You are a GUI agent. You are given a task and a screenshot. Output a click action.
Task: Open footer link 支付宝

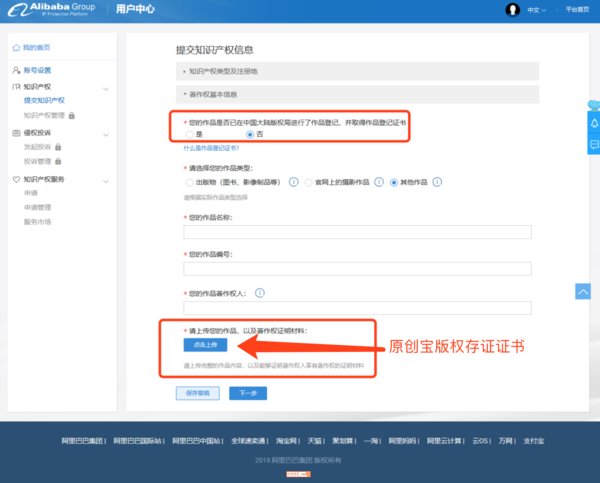pyautogui.click(x=533, y=441)
